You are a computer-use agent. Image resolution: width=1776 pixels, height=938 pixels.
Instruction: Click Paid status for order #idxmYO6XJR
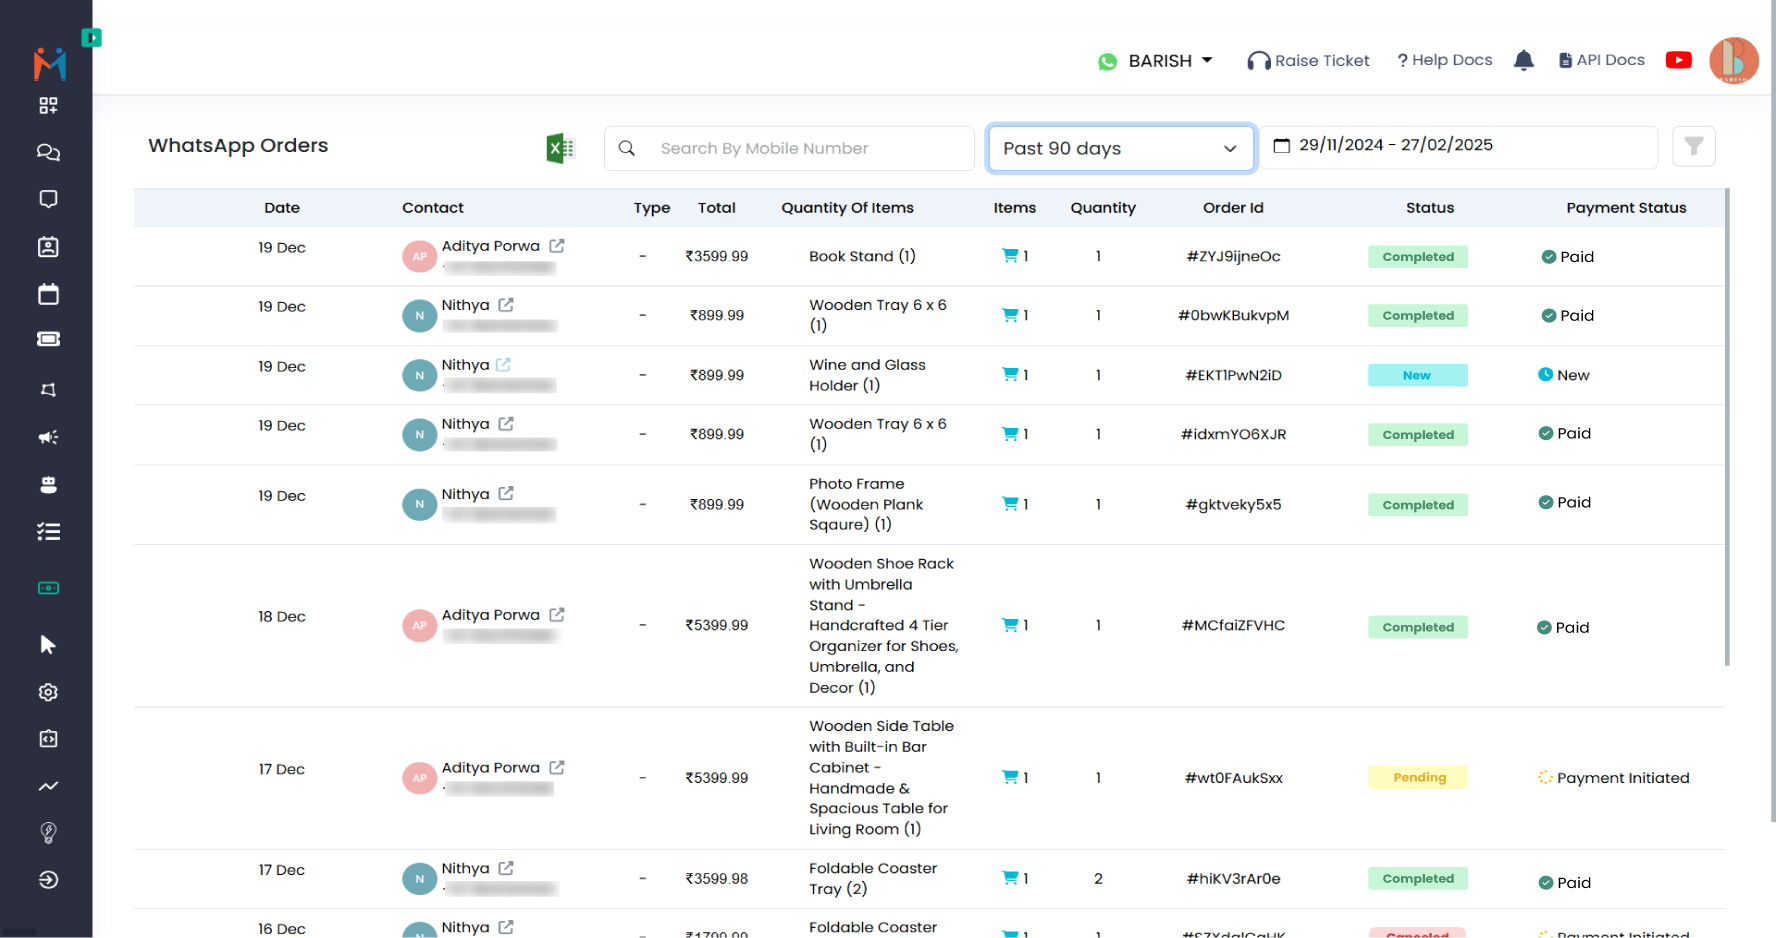1565,433
